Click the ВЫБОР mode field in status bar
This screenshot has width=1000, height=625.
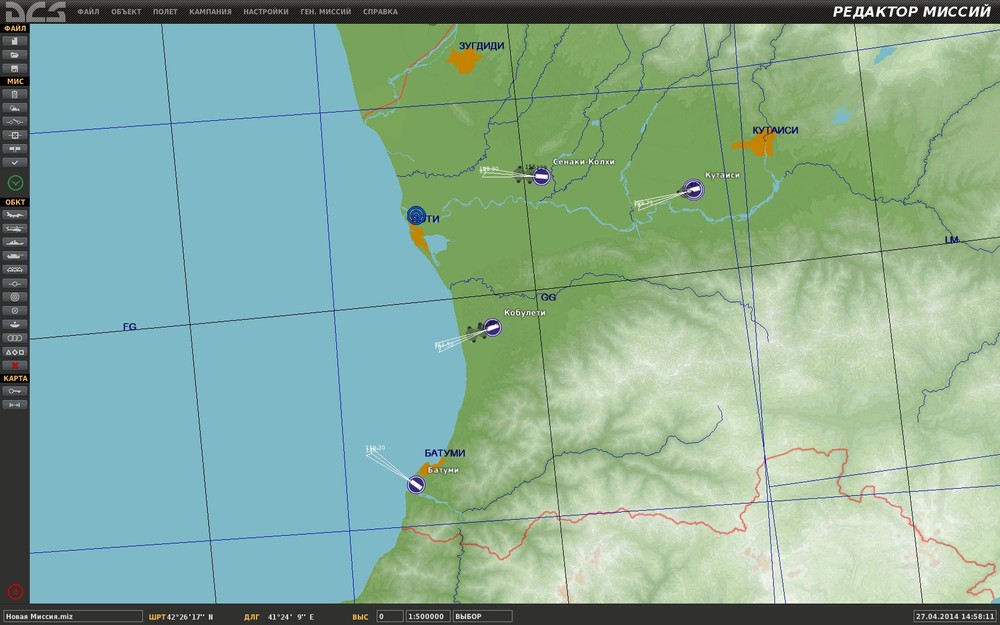(482, 617)
